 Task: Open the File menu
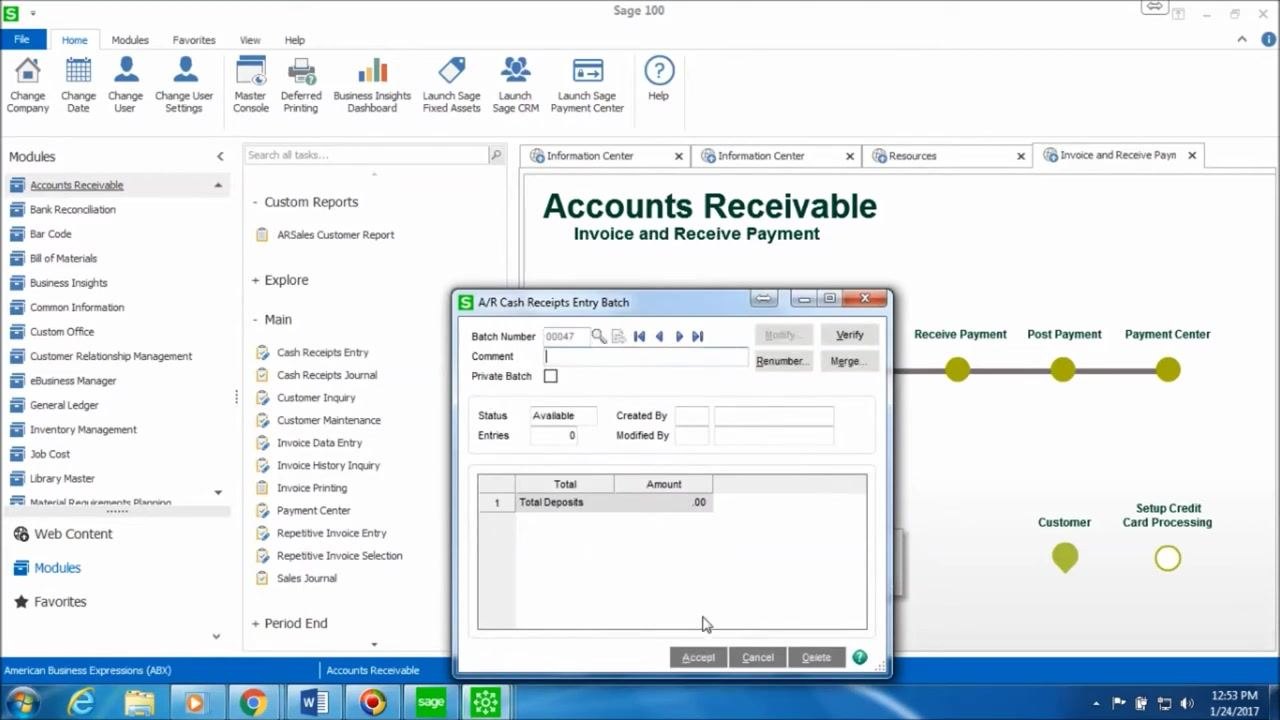point(22,40)
